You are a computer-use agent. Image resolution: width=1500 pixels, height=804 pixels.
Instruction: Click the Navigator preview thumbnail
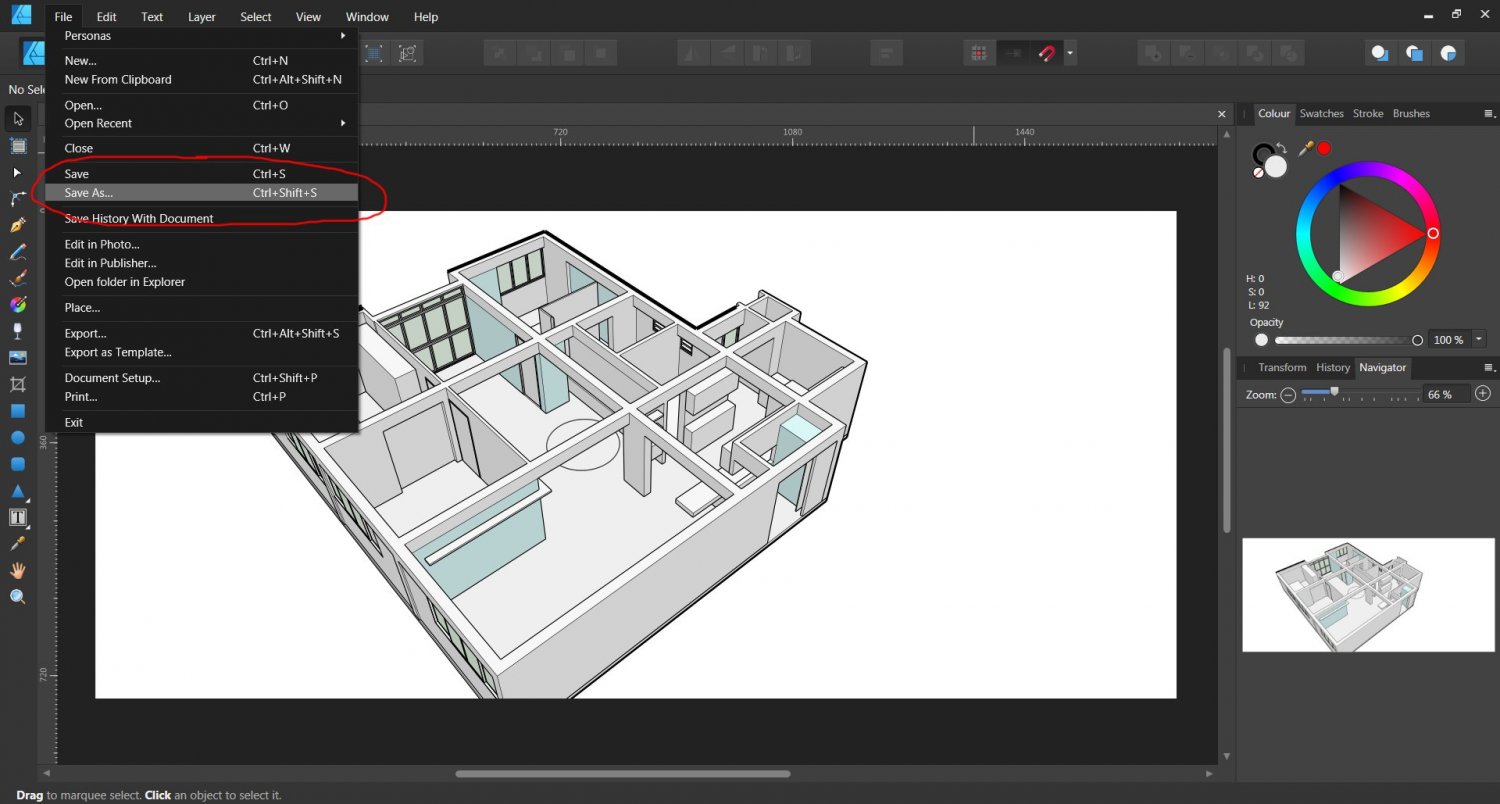tap(1368, 595)
